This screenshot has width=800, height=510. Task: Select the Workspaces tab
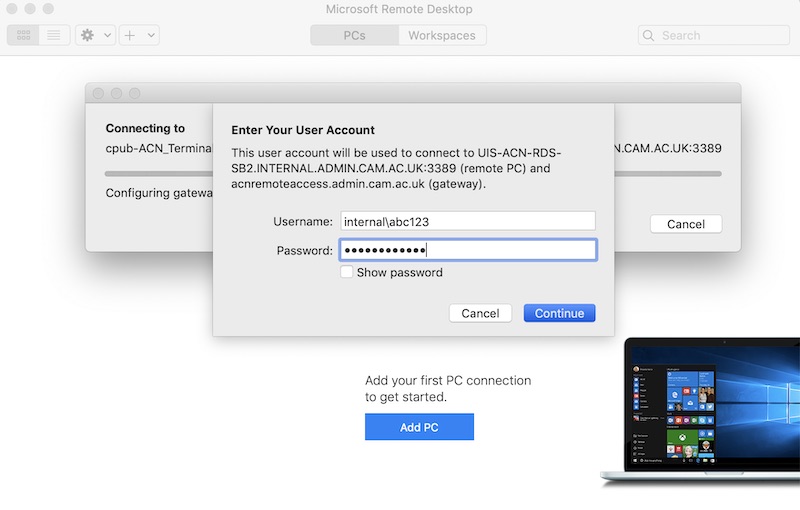point(442,35)
